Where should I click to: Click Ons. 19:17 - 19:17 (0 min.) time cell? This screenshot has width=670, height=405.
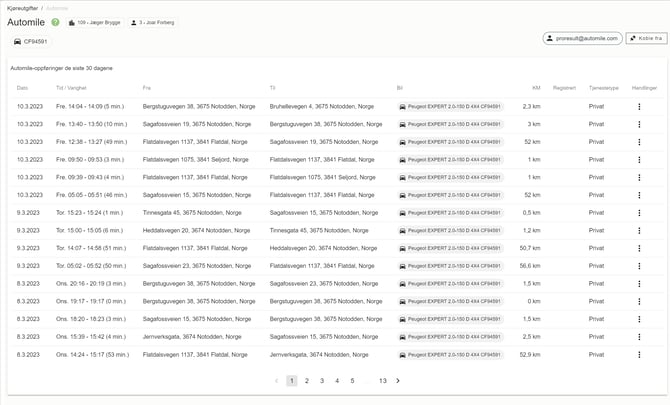tap(91, 302)
